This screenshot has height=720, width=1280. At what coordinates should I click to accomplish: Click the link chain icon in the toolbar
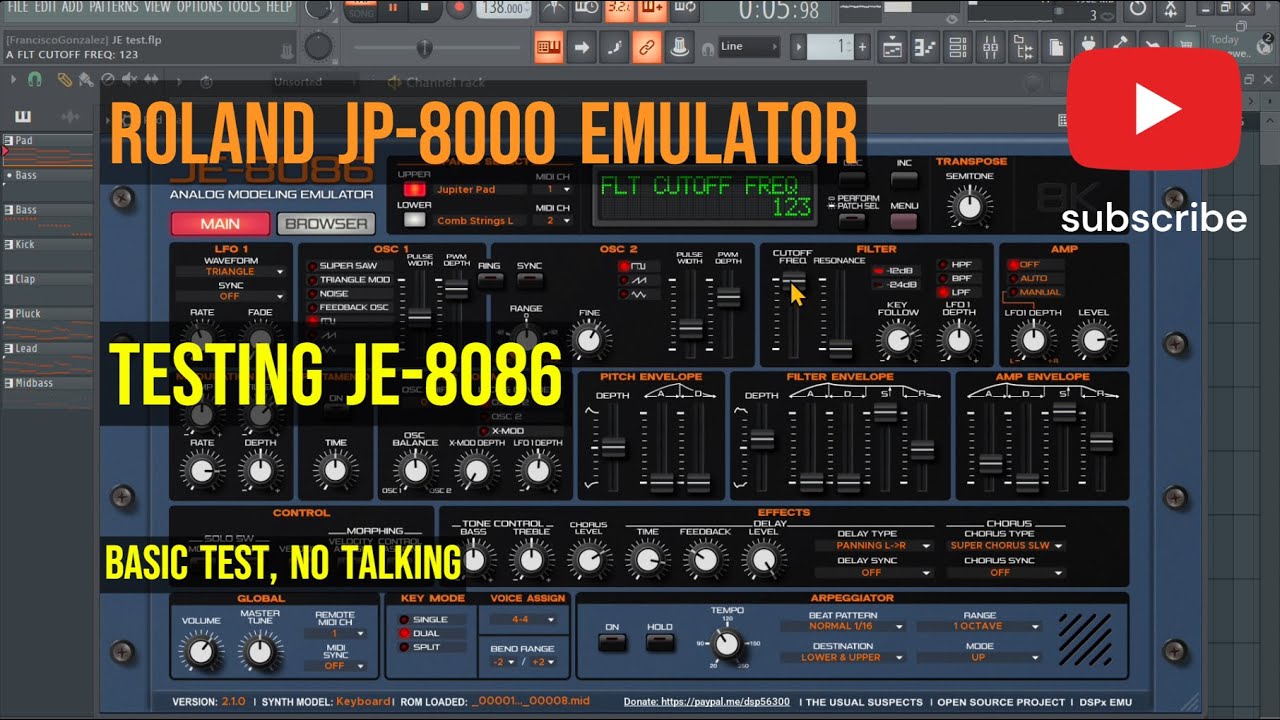[x=647, y=46]
